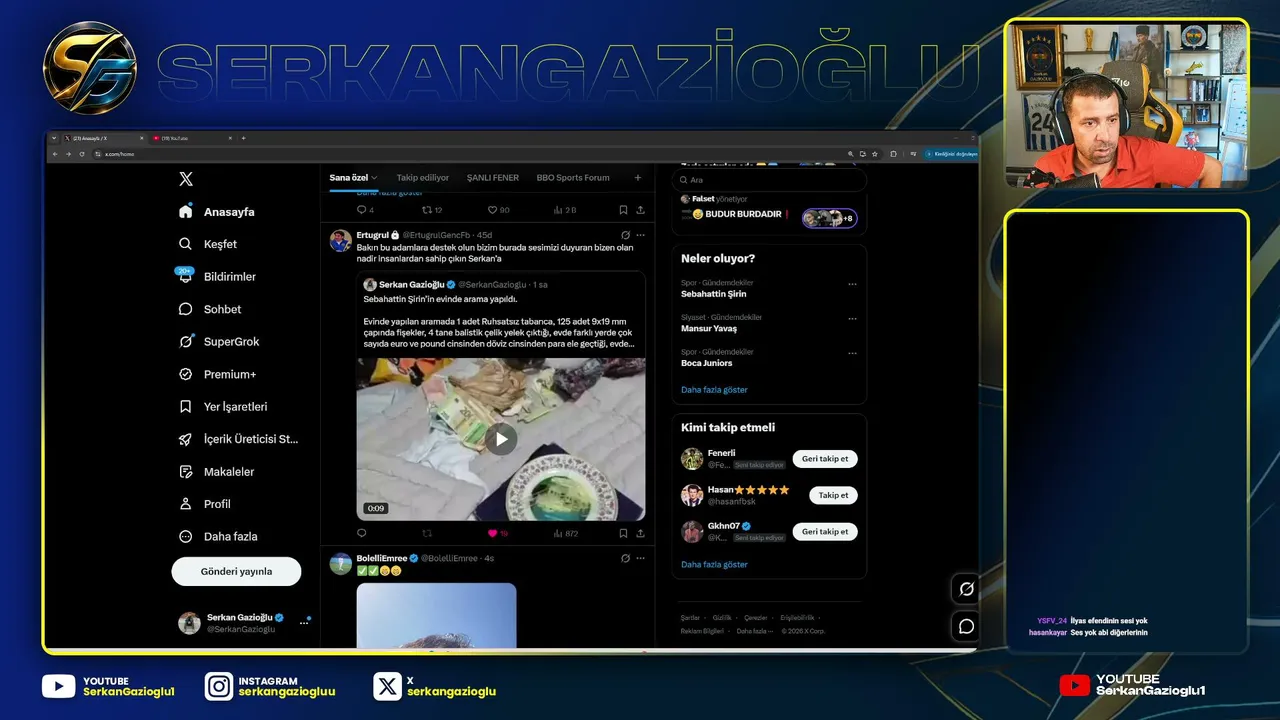Open Bildirimler notifications
Image resolution: width=1280 pixels, height=720 pixels.
[217, 277]
